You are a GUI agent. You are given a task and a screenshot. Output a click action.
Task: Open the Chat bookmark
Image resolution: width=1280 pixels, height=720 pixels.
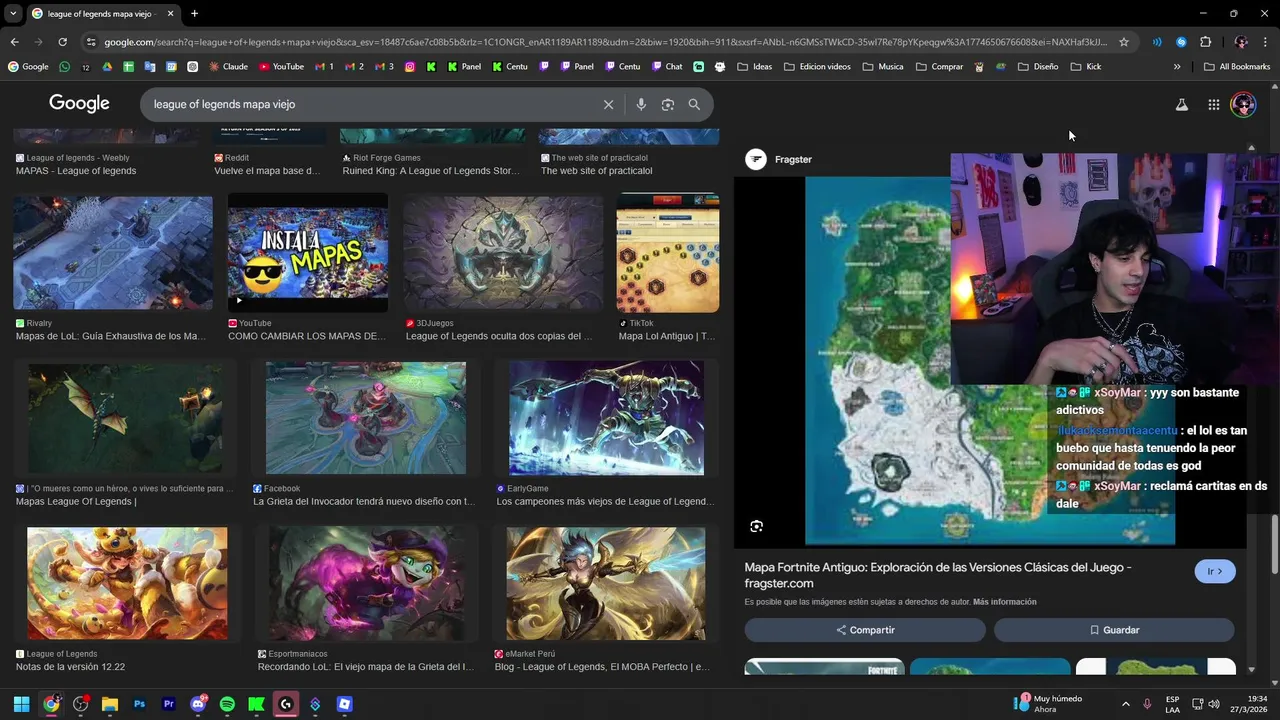click(x=667, y=67)
